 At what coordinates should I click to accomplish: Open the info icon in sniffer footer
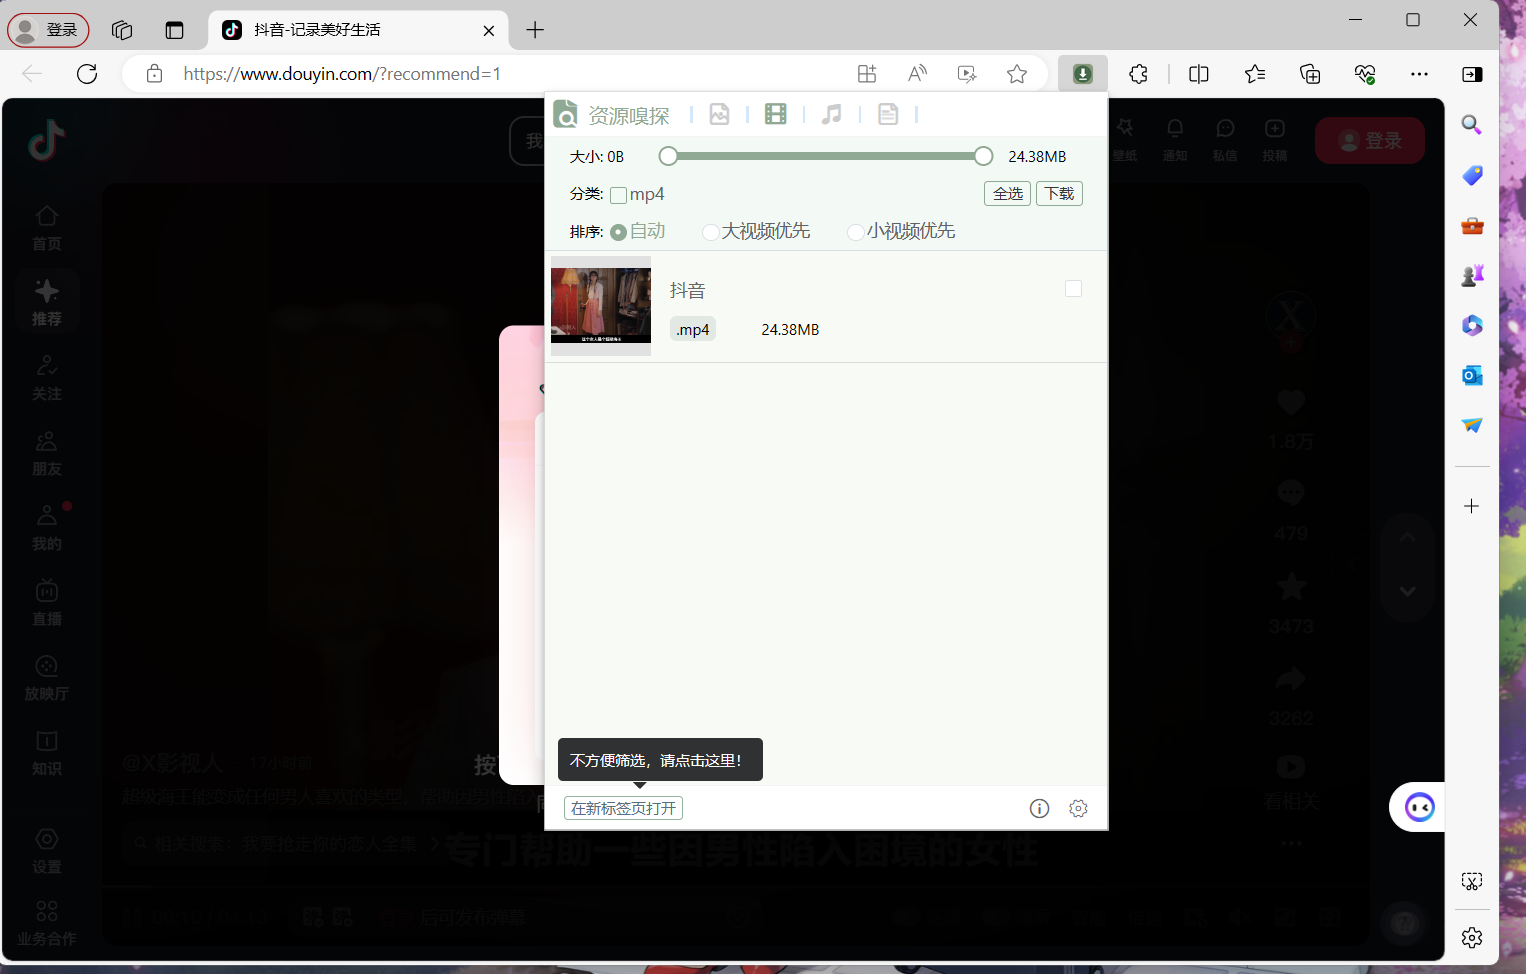[x=1039, y=808]
